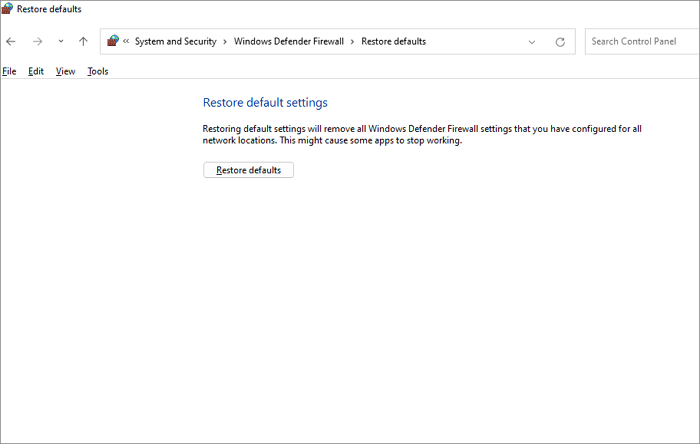700x444 pixels.
Task: Open Windows Defender Firewall breadcrumb
Action: pos(288,42)
